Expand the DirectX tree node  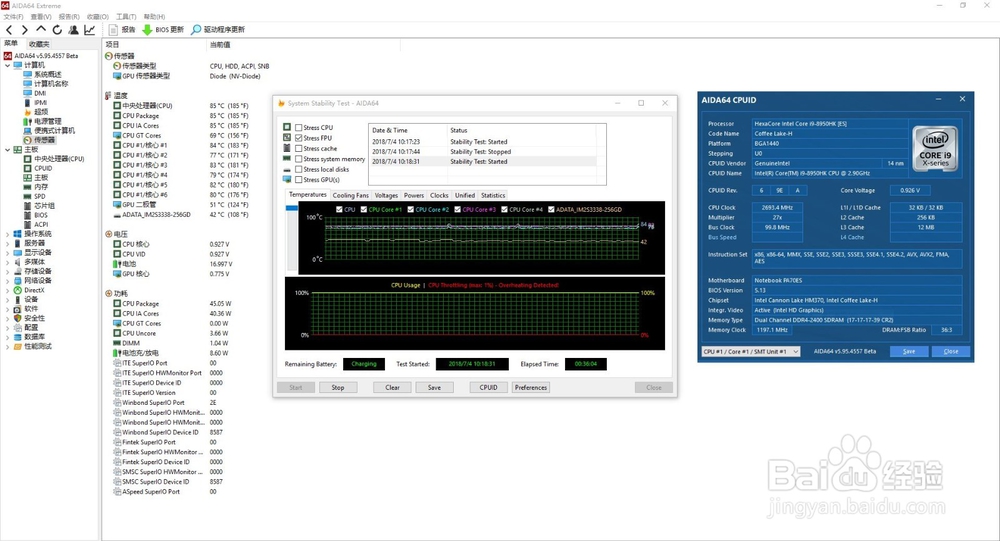tap(8, 290)
